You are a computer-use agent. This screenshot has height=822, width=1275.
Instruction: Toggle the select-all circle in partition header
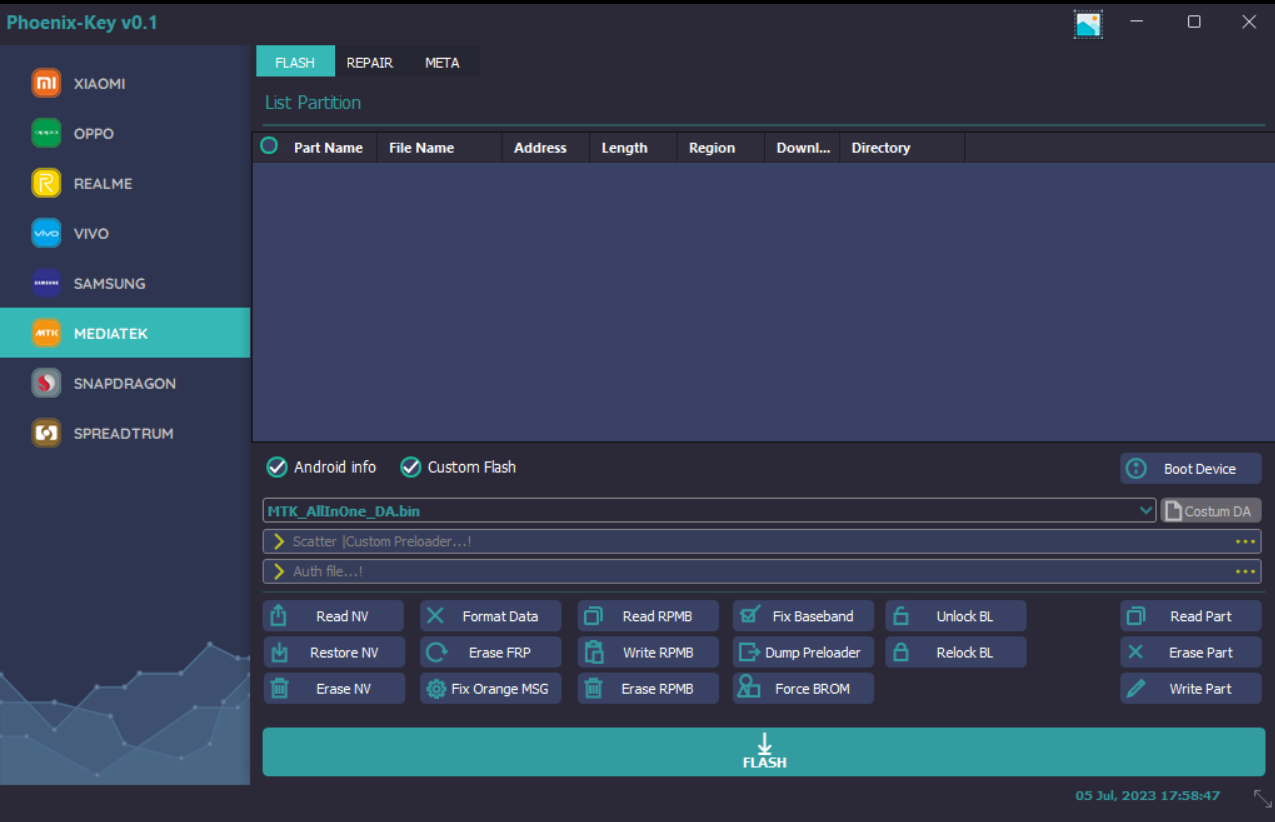(x=269, y=146)
